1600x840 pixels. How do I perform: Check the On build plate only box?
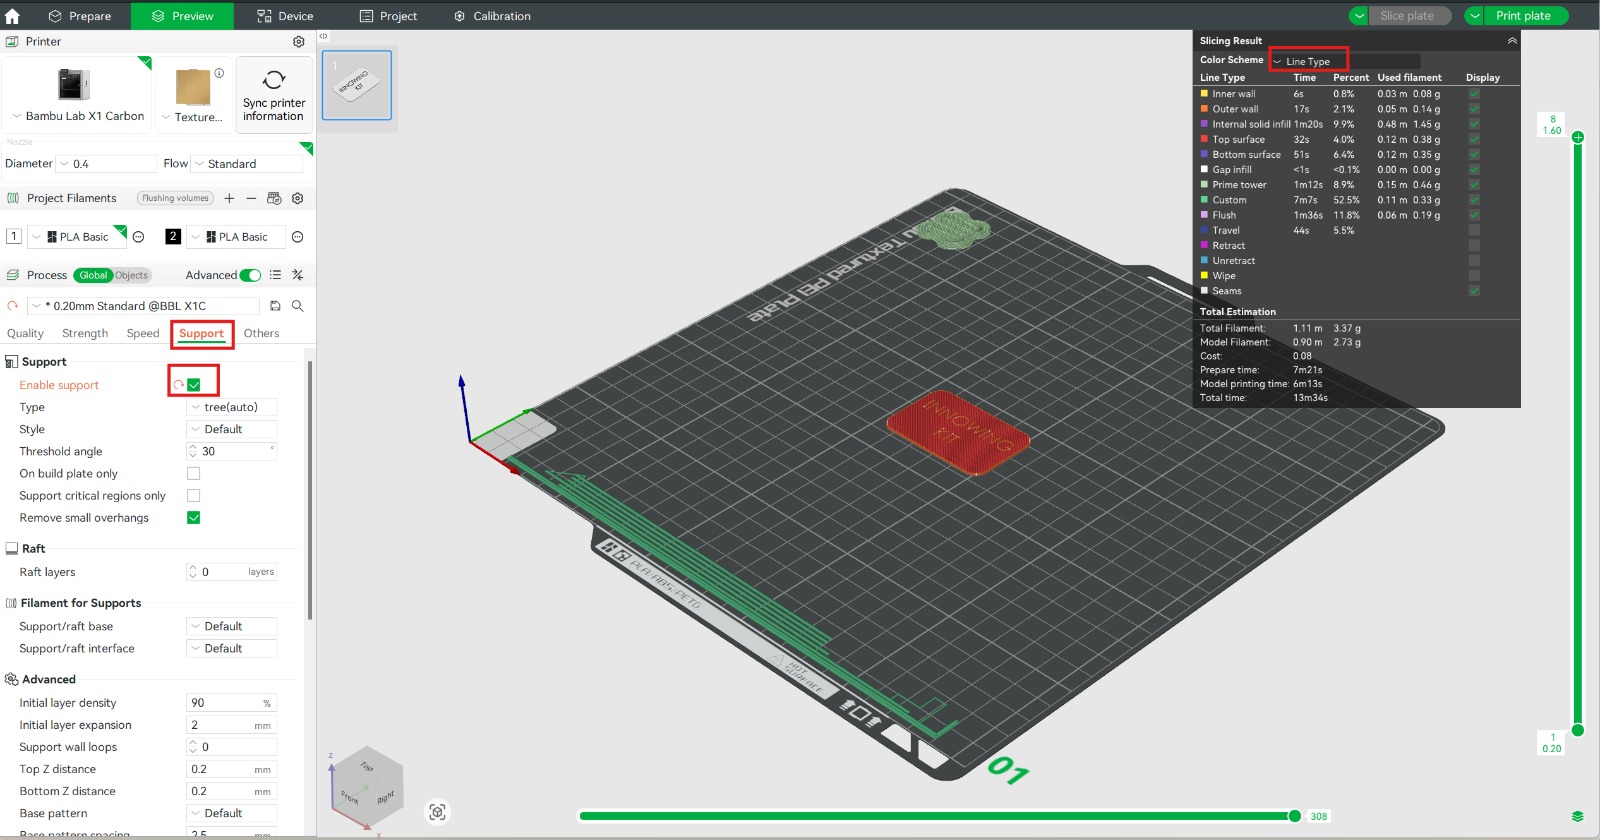(x=194, y=474)
